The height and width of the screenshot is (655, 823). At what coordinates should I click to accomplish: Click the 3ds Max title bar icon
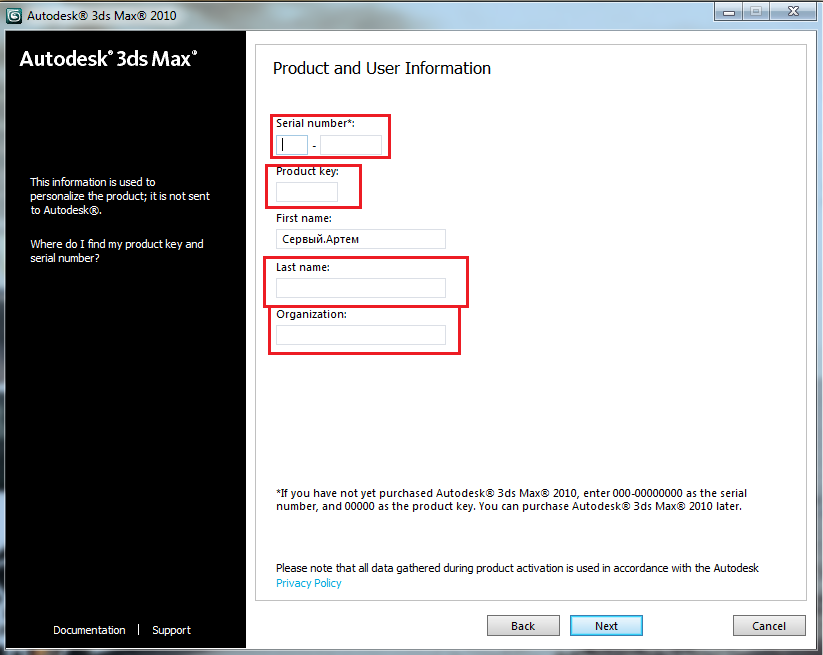pyautogui.click(x=14, y=15)
